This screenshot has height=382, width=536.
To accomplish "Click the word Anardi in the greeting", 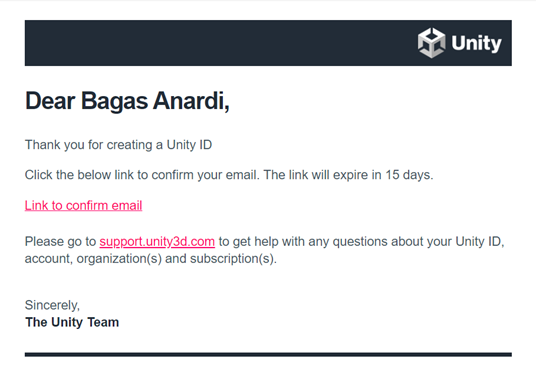I will click(x=191, y=101).
